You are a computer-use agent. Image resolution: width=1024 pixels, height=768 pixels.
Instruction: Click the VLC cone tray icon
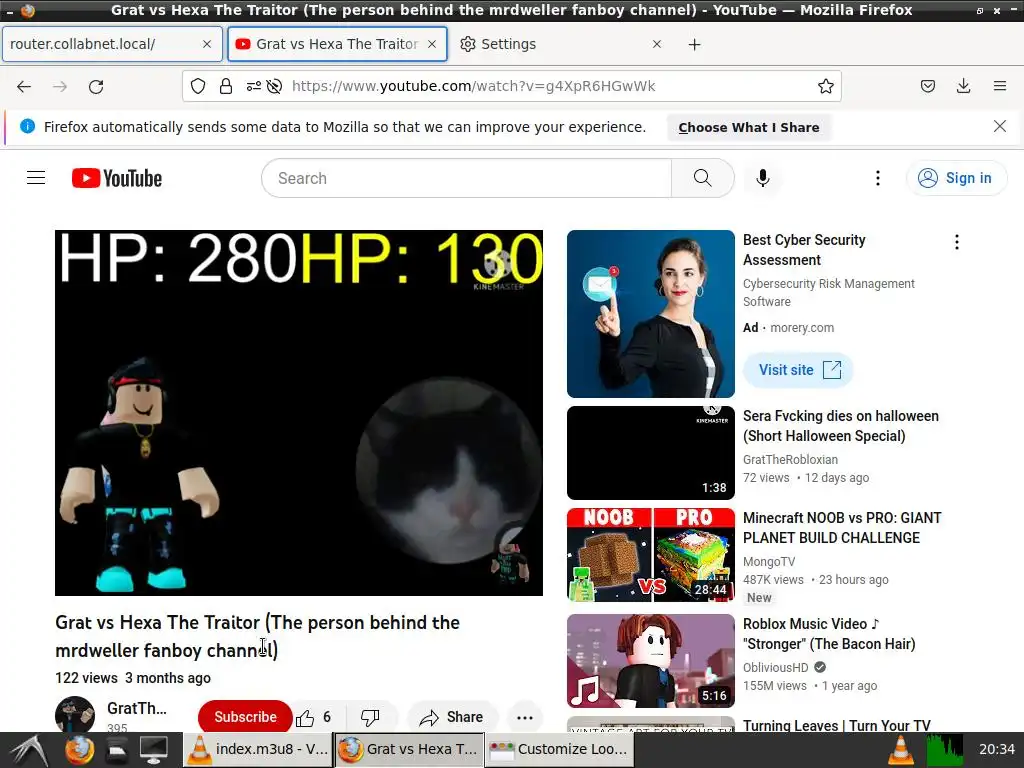coord(900,750)
